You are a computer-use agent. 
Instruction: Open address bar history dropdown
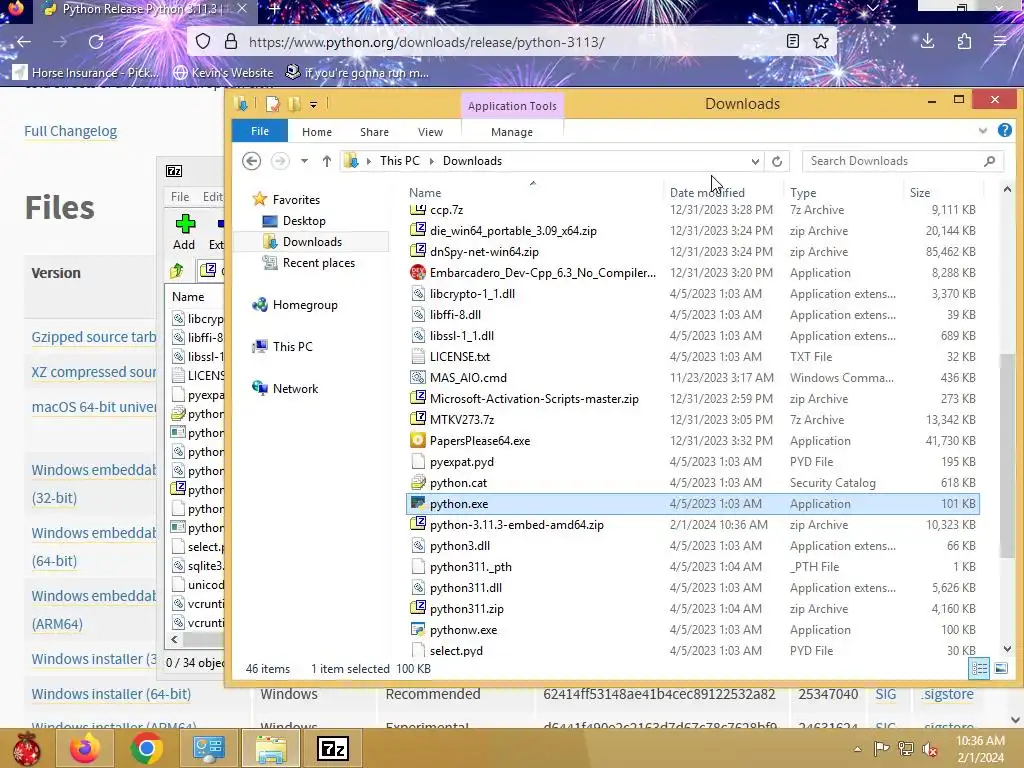click(x=755, y=161)
